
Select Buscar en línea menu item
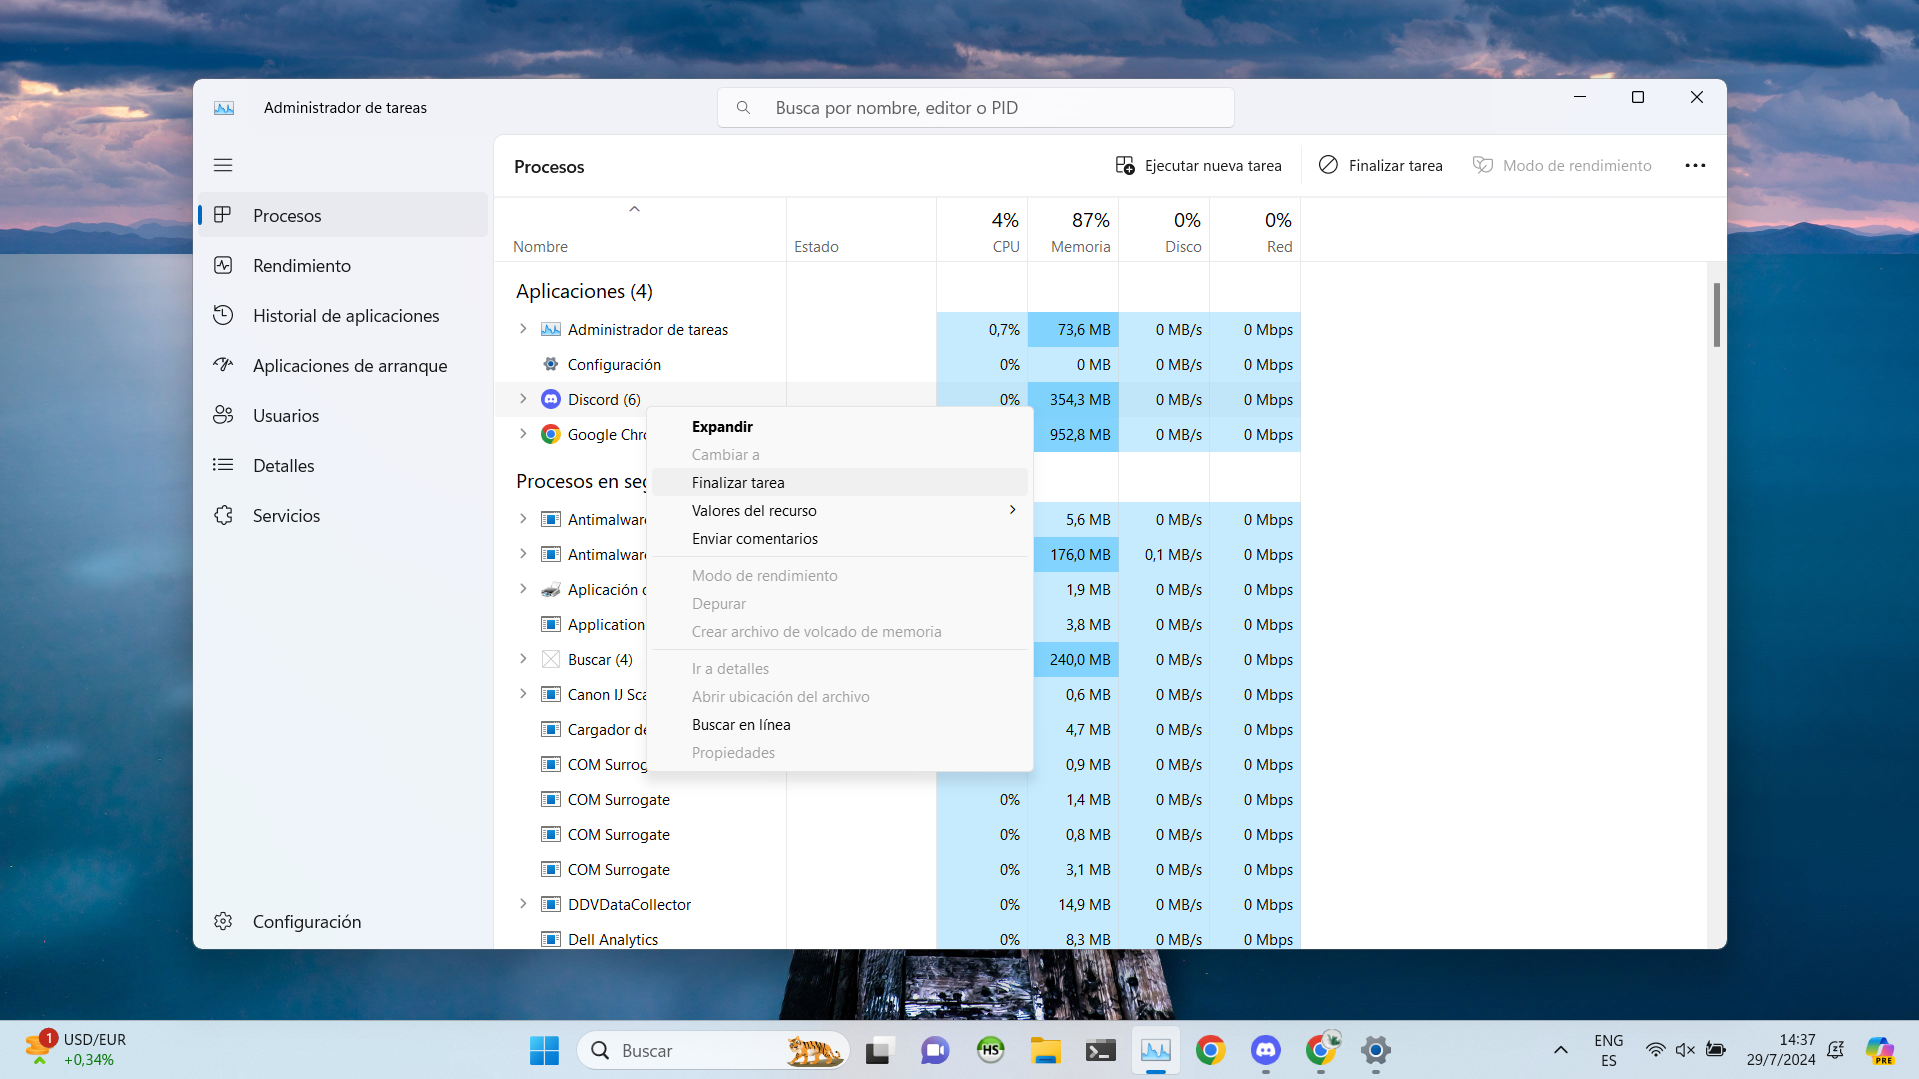840,724
